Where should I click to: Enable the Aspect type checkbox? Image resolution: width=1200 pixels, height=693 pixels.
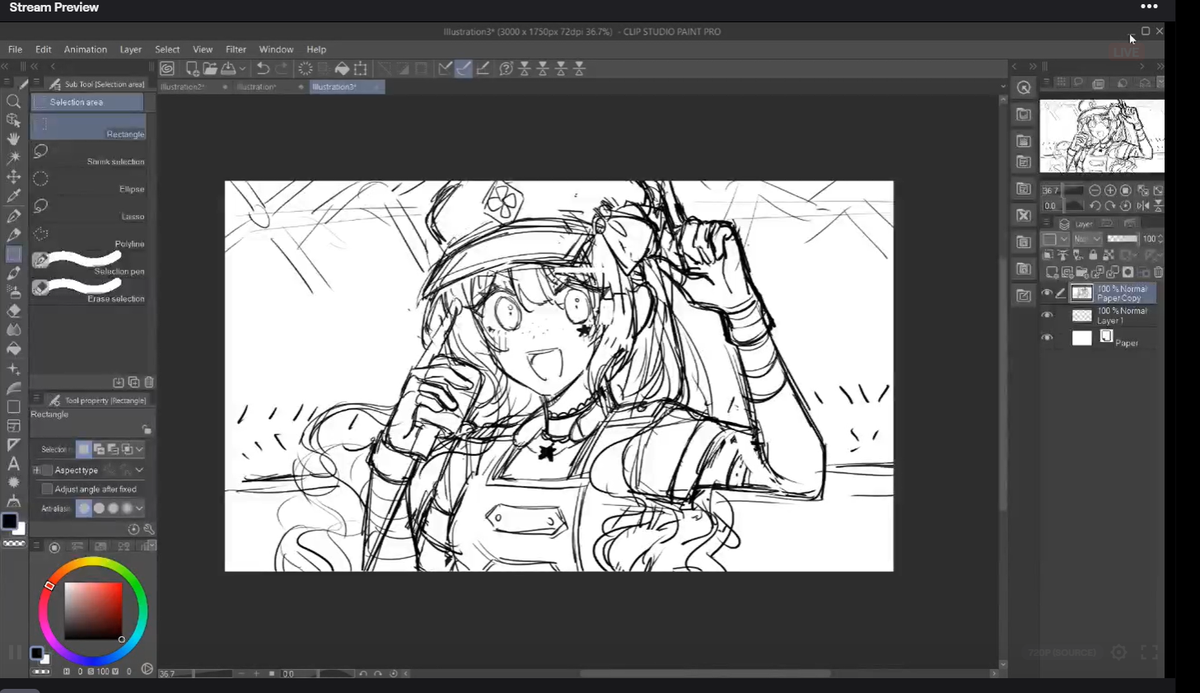click(x=47, y=470)
